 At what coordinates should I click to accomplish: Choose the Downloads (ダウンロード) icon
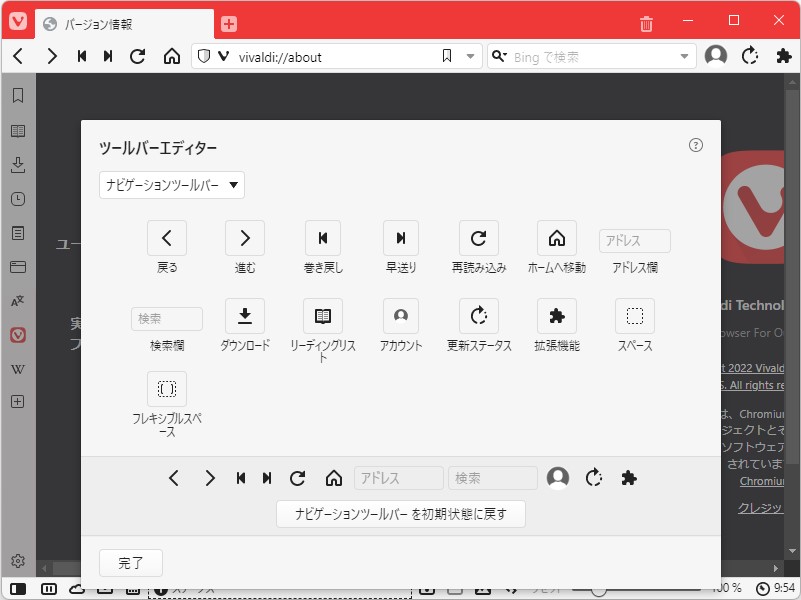coord(245,316)
